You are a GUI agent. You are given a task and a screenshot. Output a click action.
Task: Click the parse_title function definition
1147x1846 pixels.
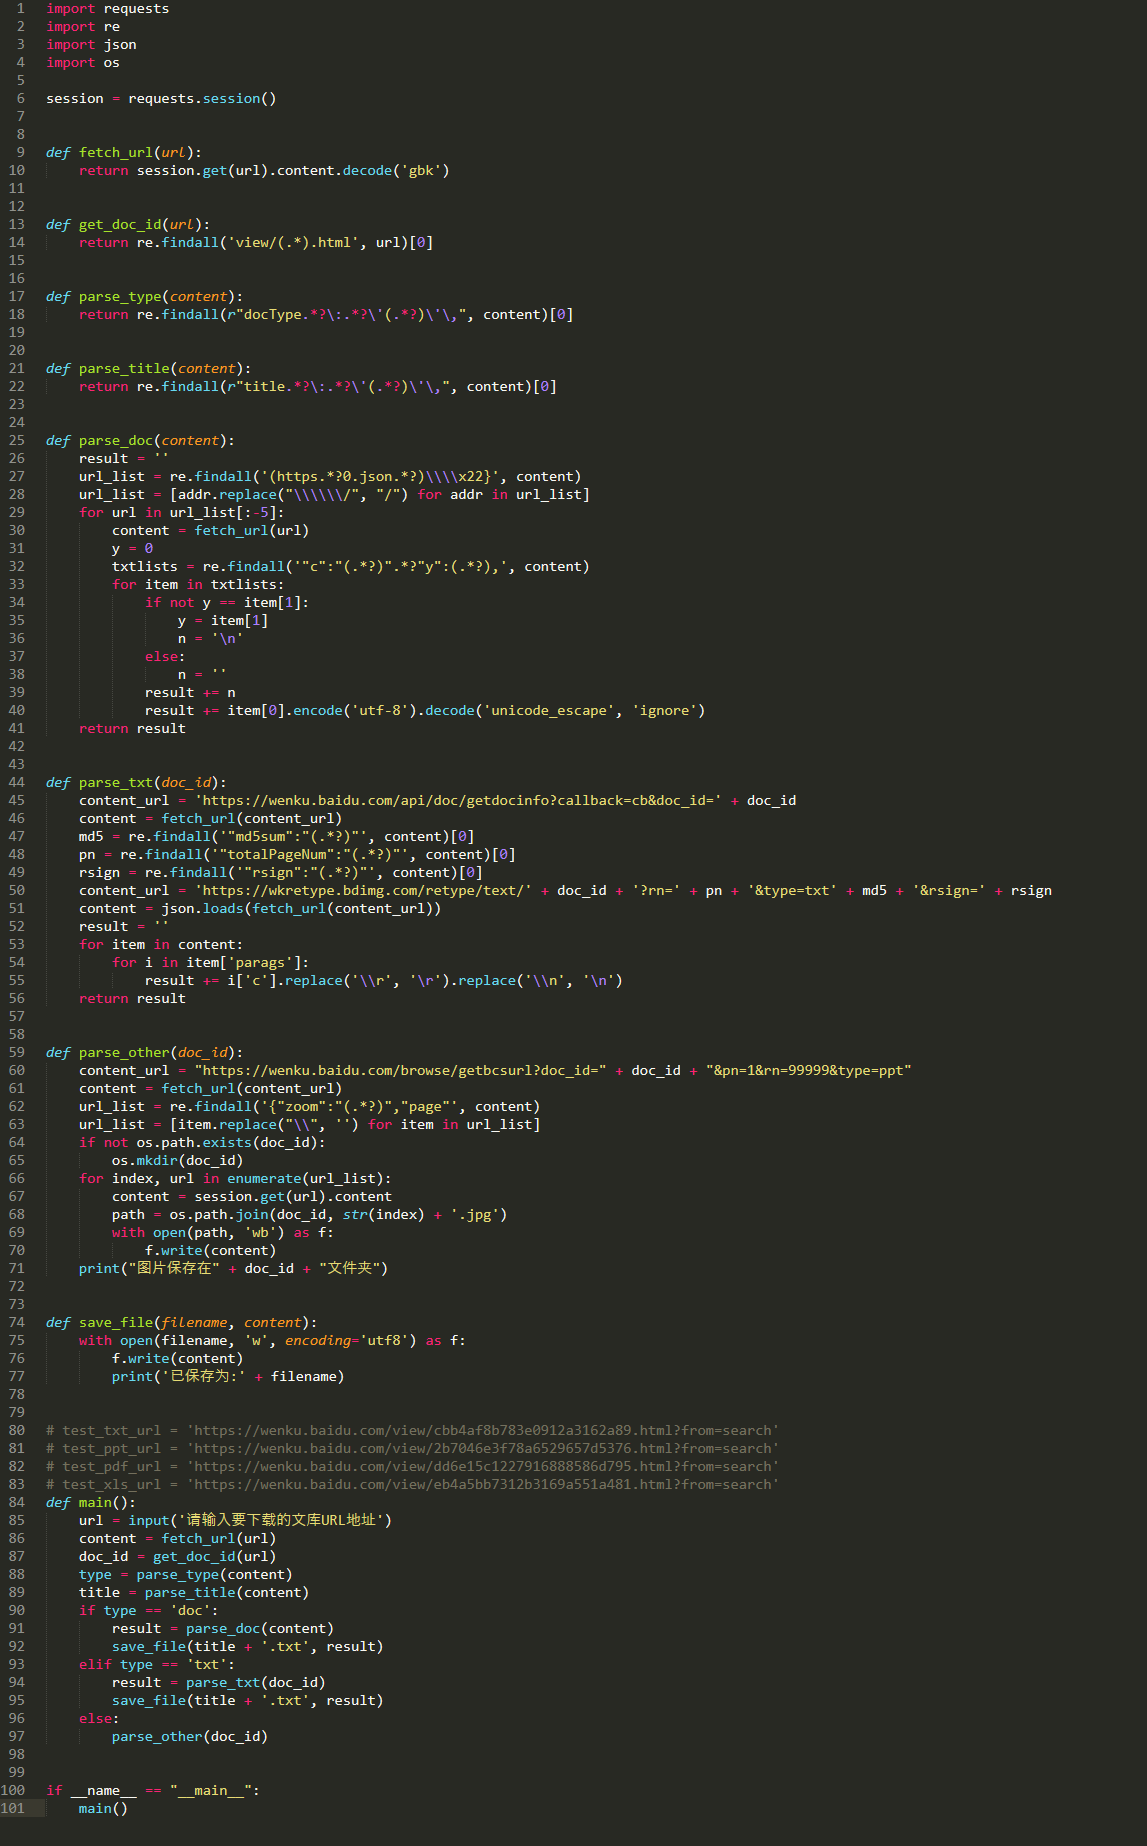[x=124, y=368]
